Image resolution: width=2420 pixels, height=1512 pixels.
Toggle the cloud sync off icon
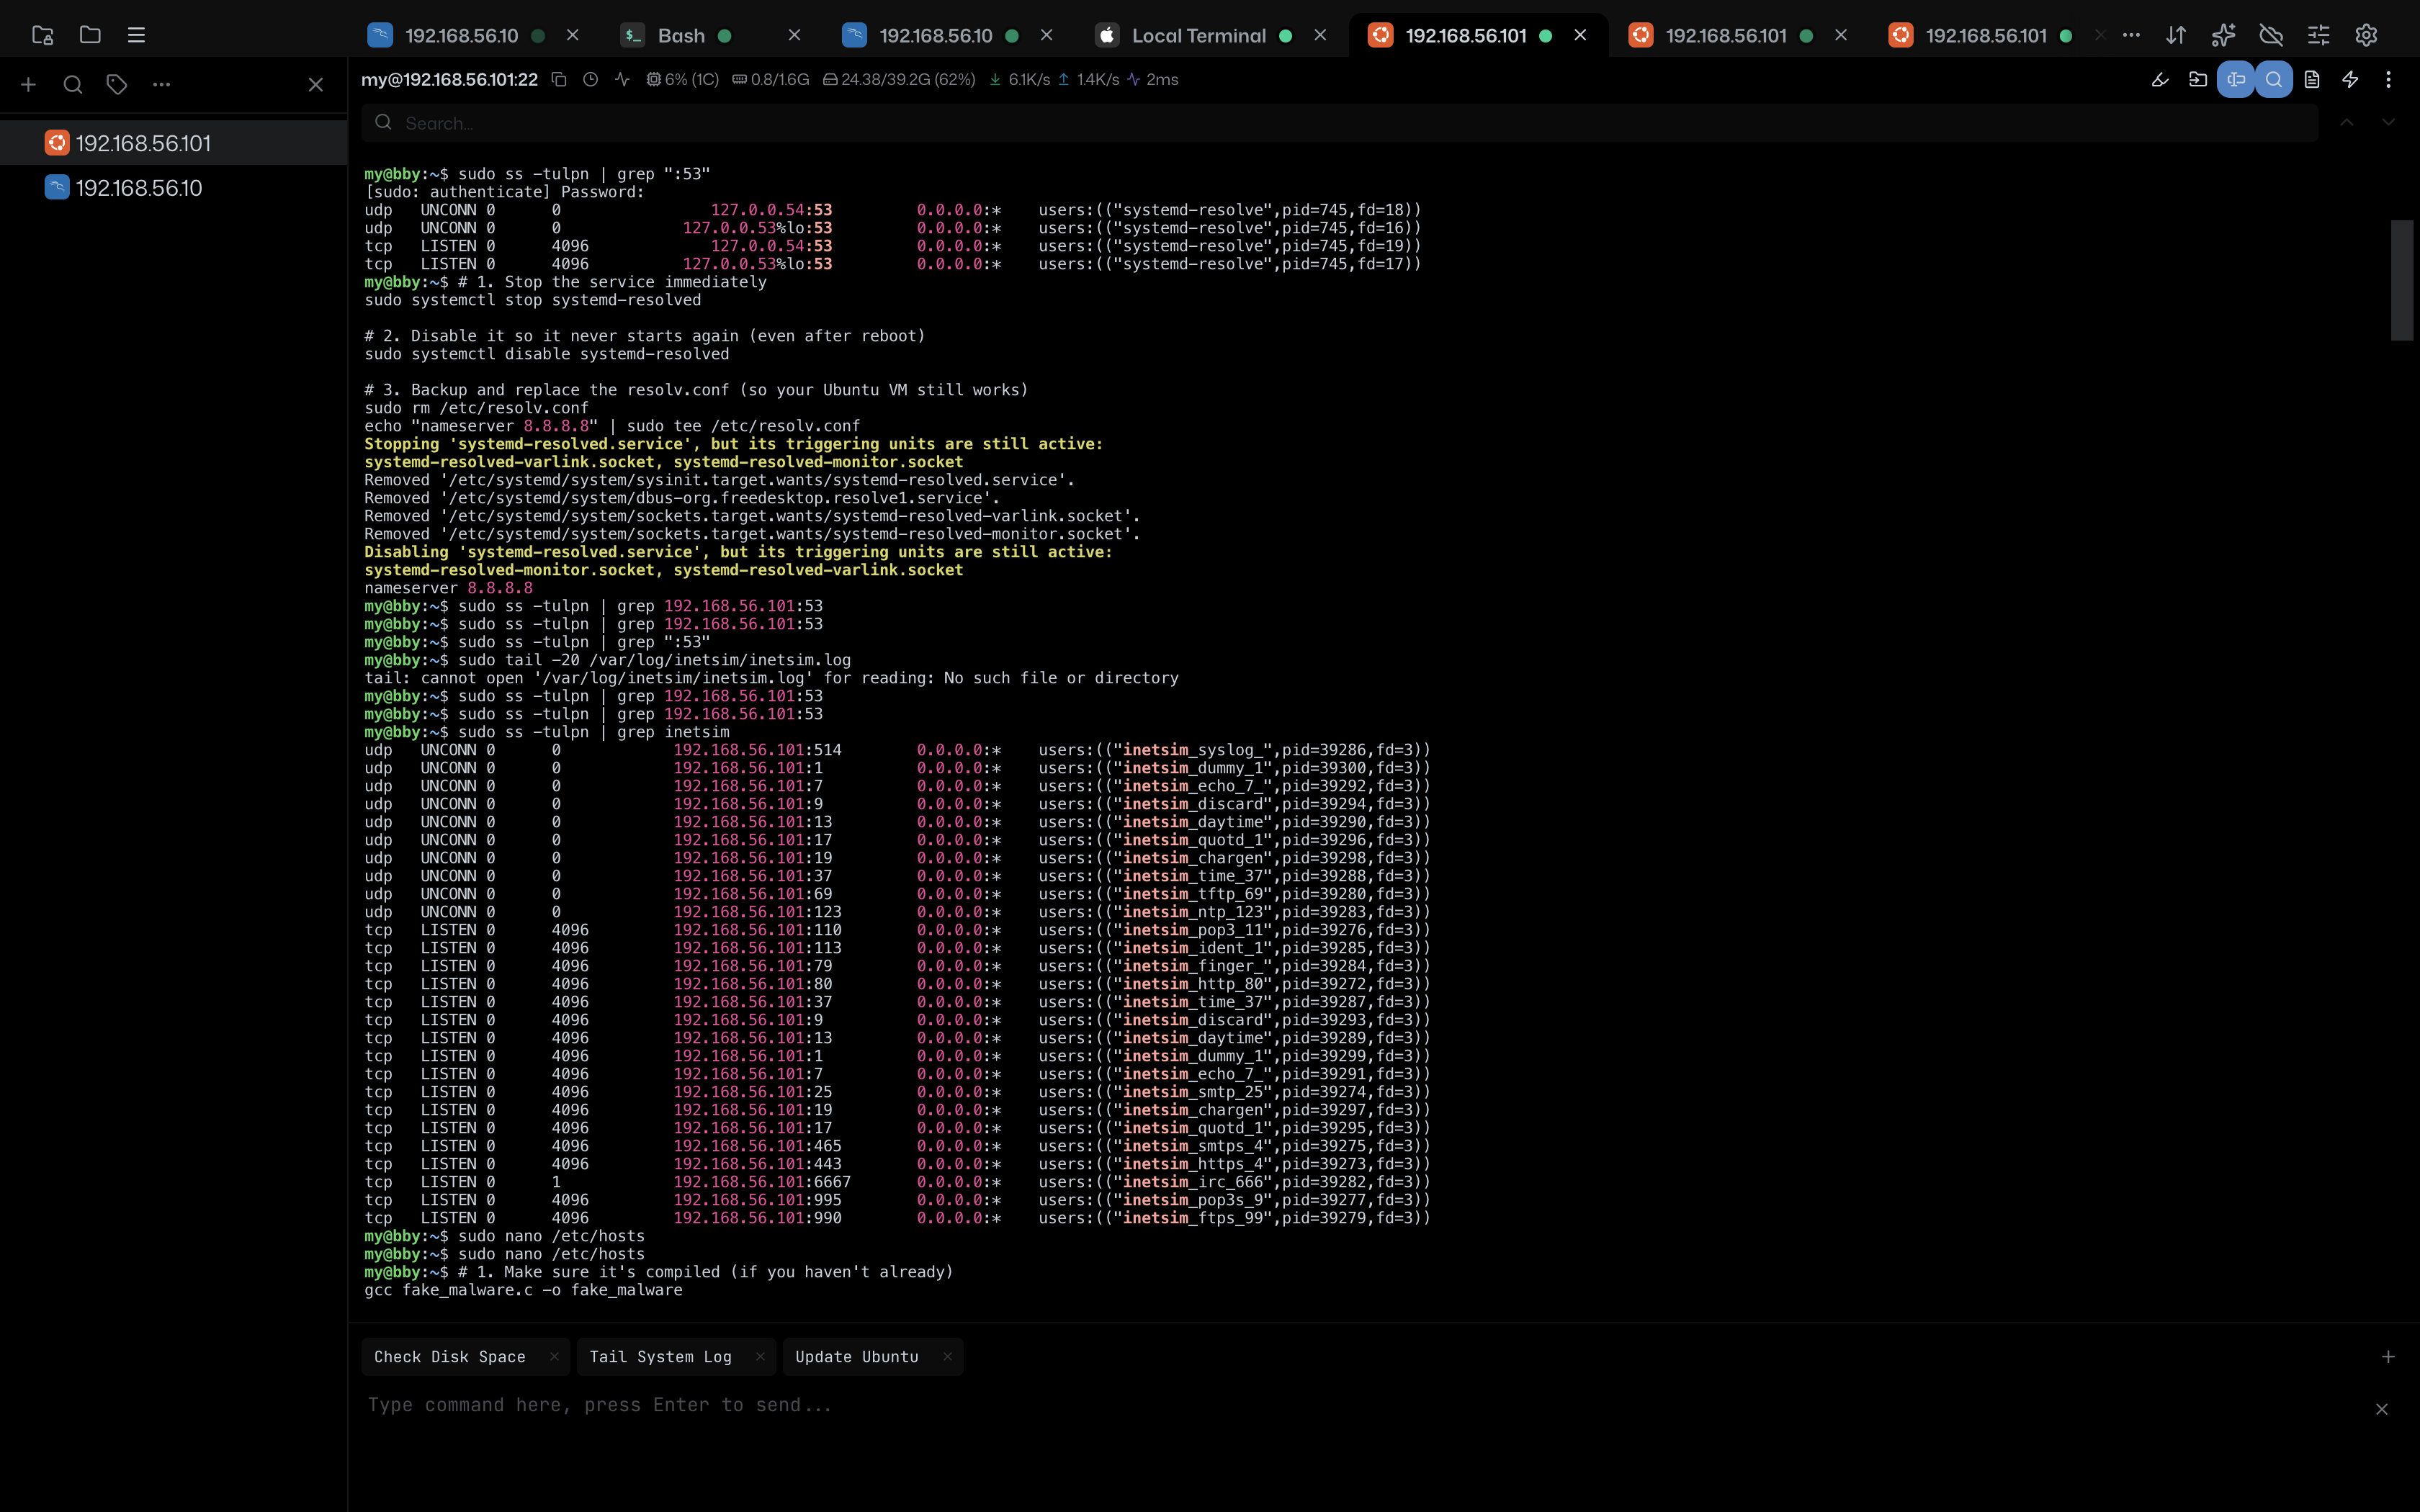pyautogui.click(x=2271, y=35)
